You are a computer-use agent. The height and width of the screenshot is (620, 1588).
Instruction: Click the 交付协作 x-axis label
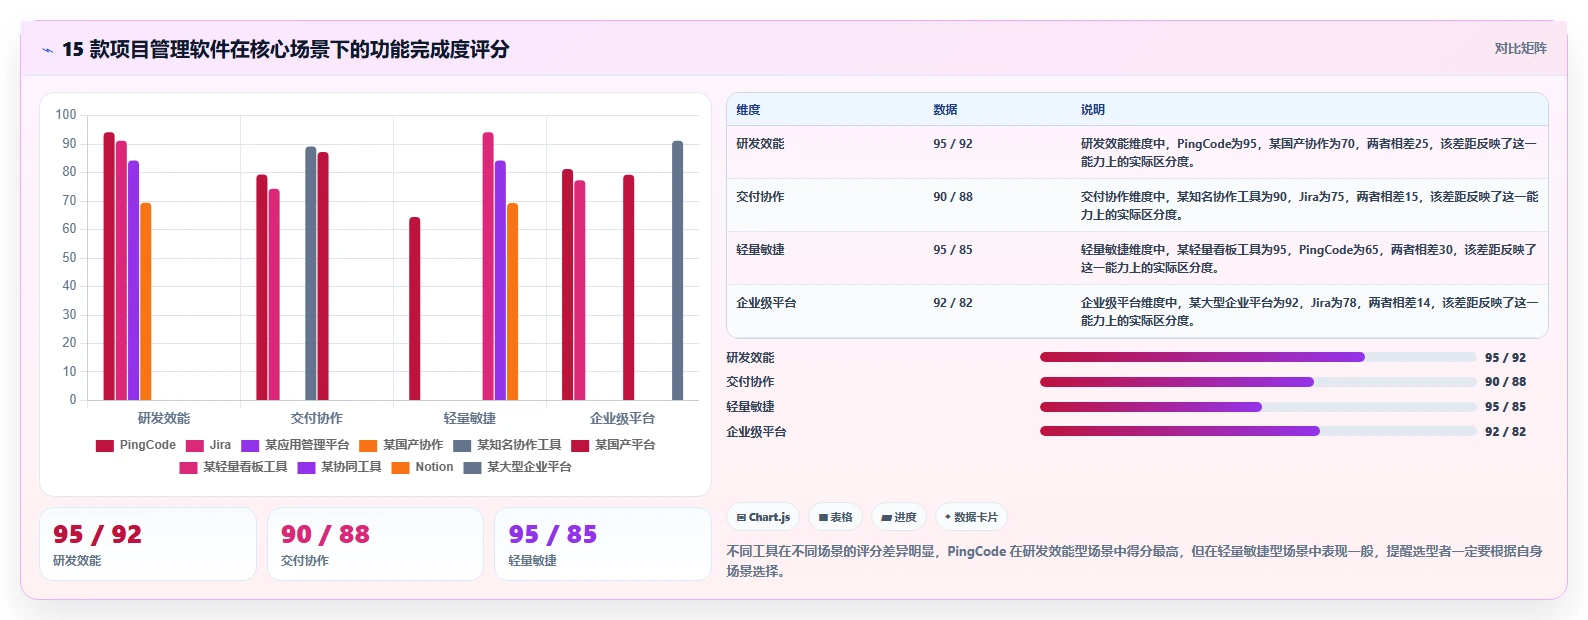tap(317, 418)
